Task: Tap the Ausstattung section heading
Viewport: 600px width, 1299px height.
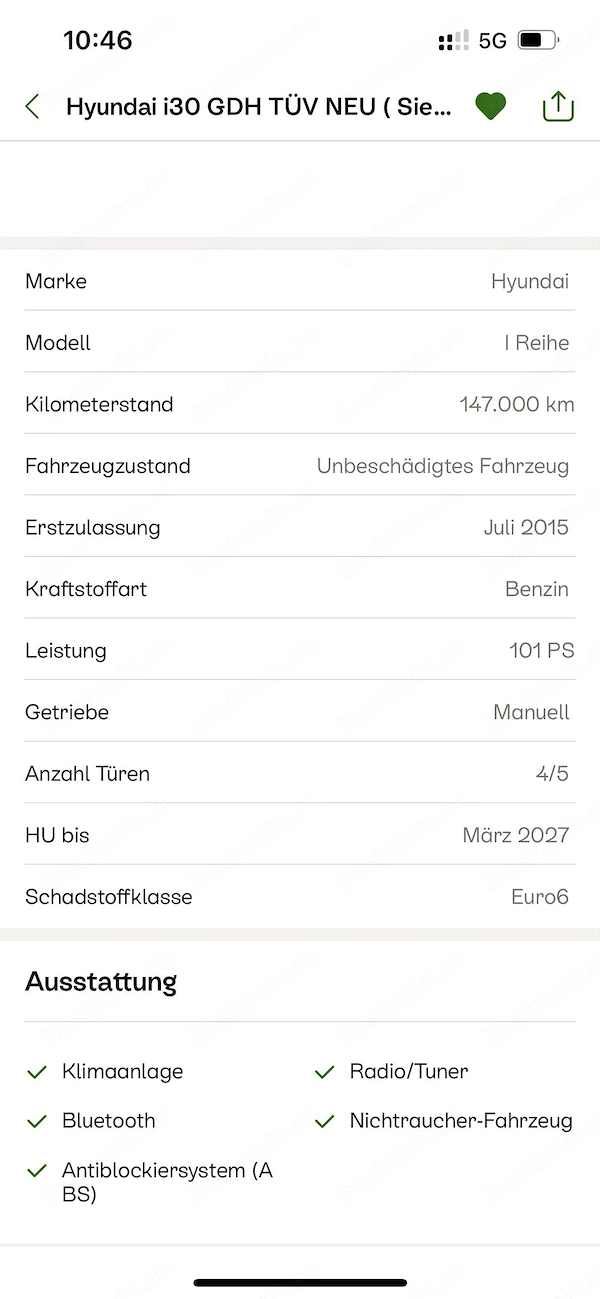Action: 101,981
